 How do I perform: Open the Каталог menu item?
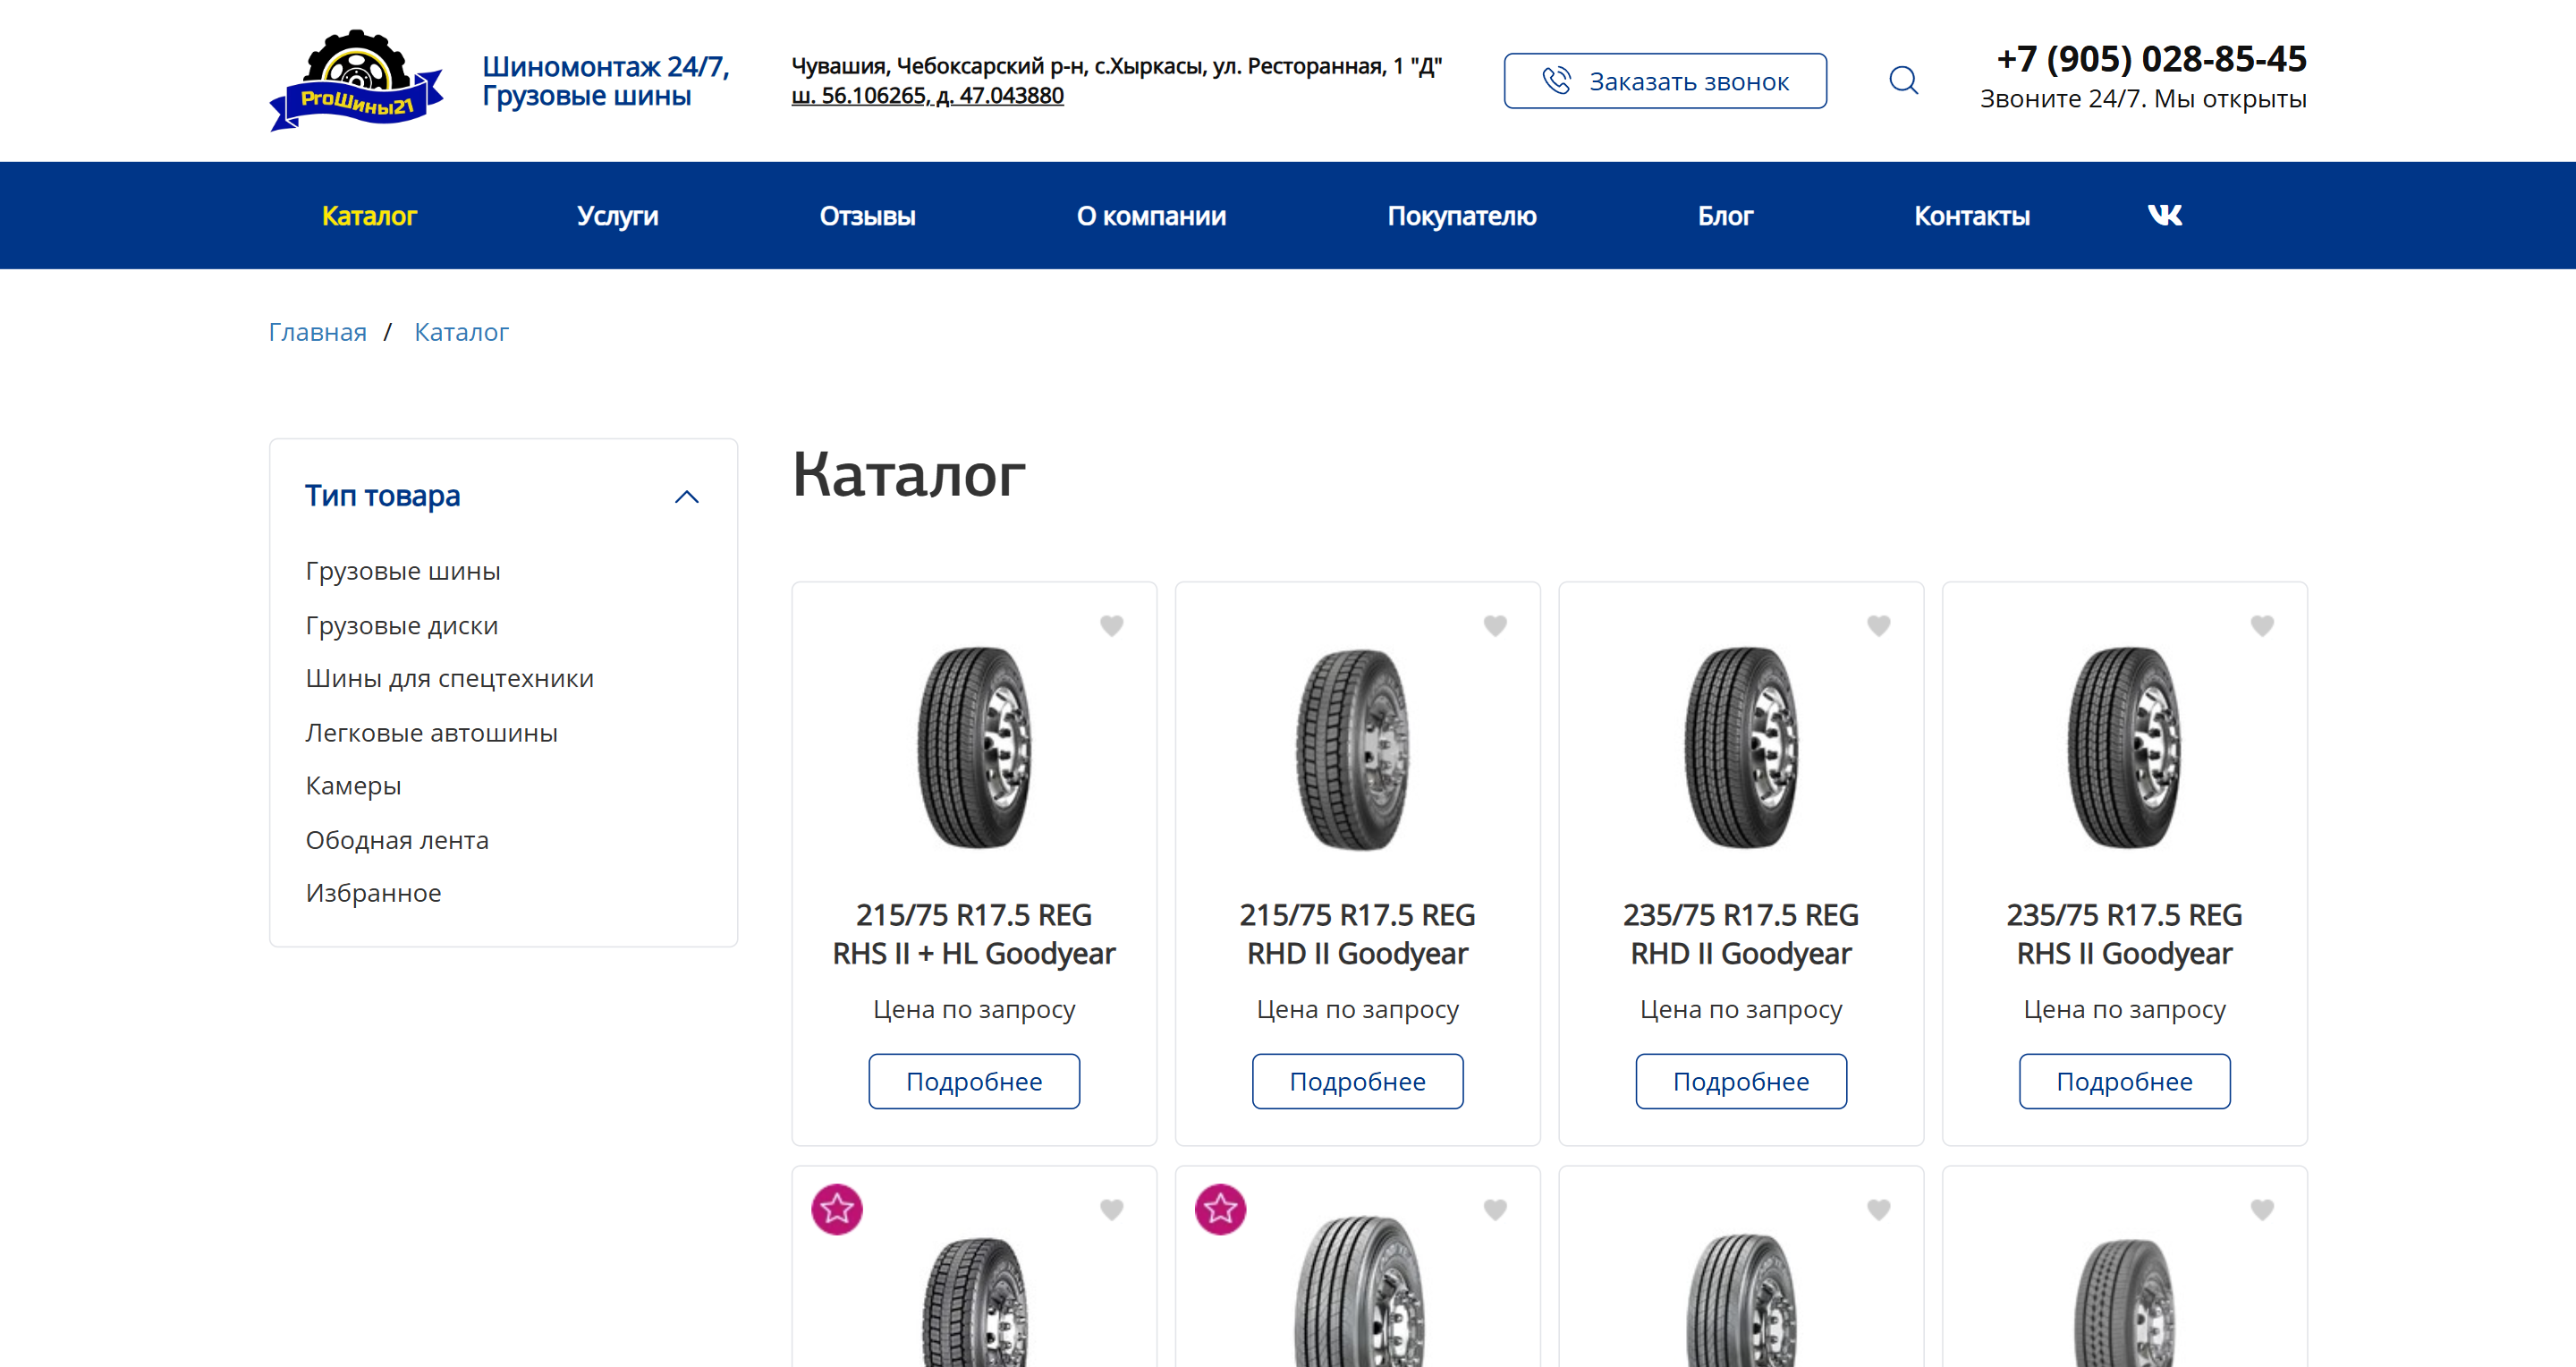coord(369,216)
